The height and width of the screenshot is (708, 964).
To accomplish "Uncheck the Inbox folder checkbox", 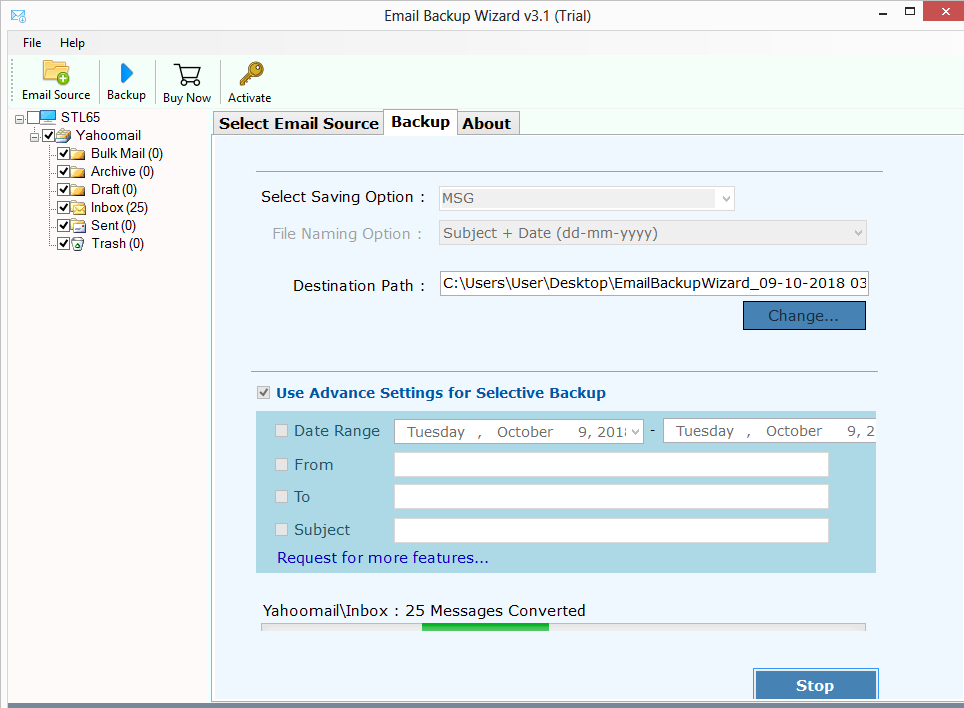I will pos(63,207).
